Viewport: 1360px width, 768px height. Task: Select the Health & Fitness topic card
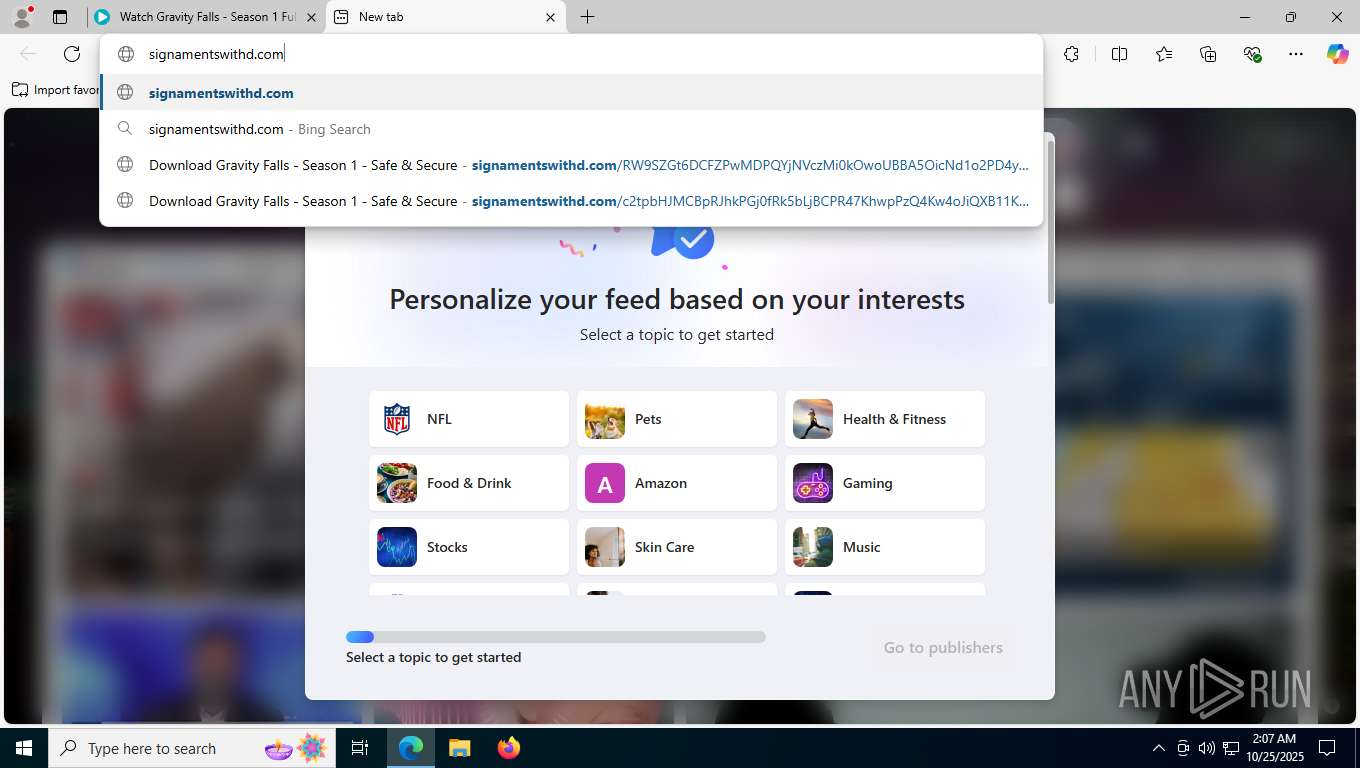point(885,419)
